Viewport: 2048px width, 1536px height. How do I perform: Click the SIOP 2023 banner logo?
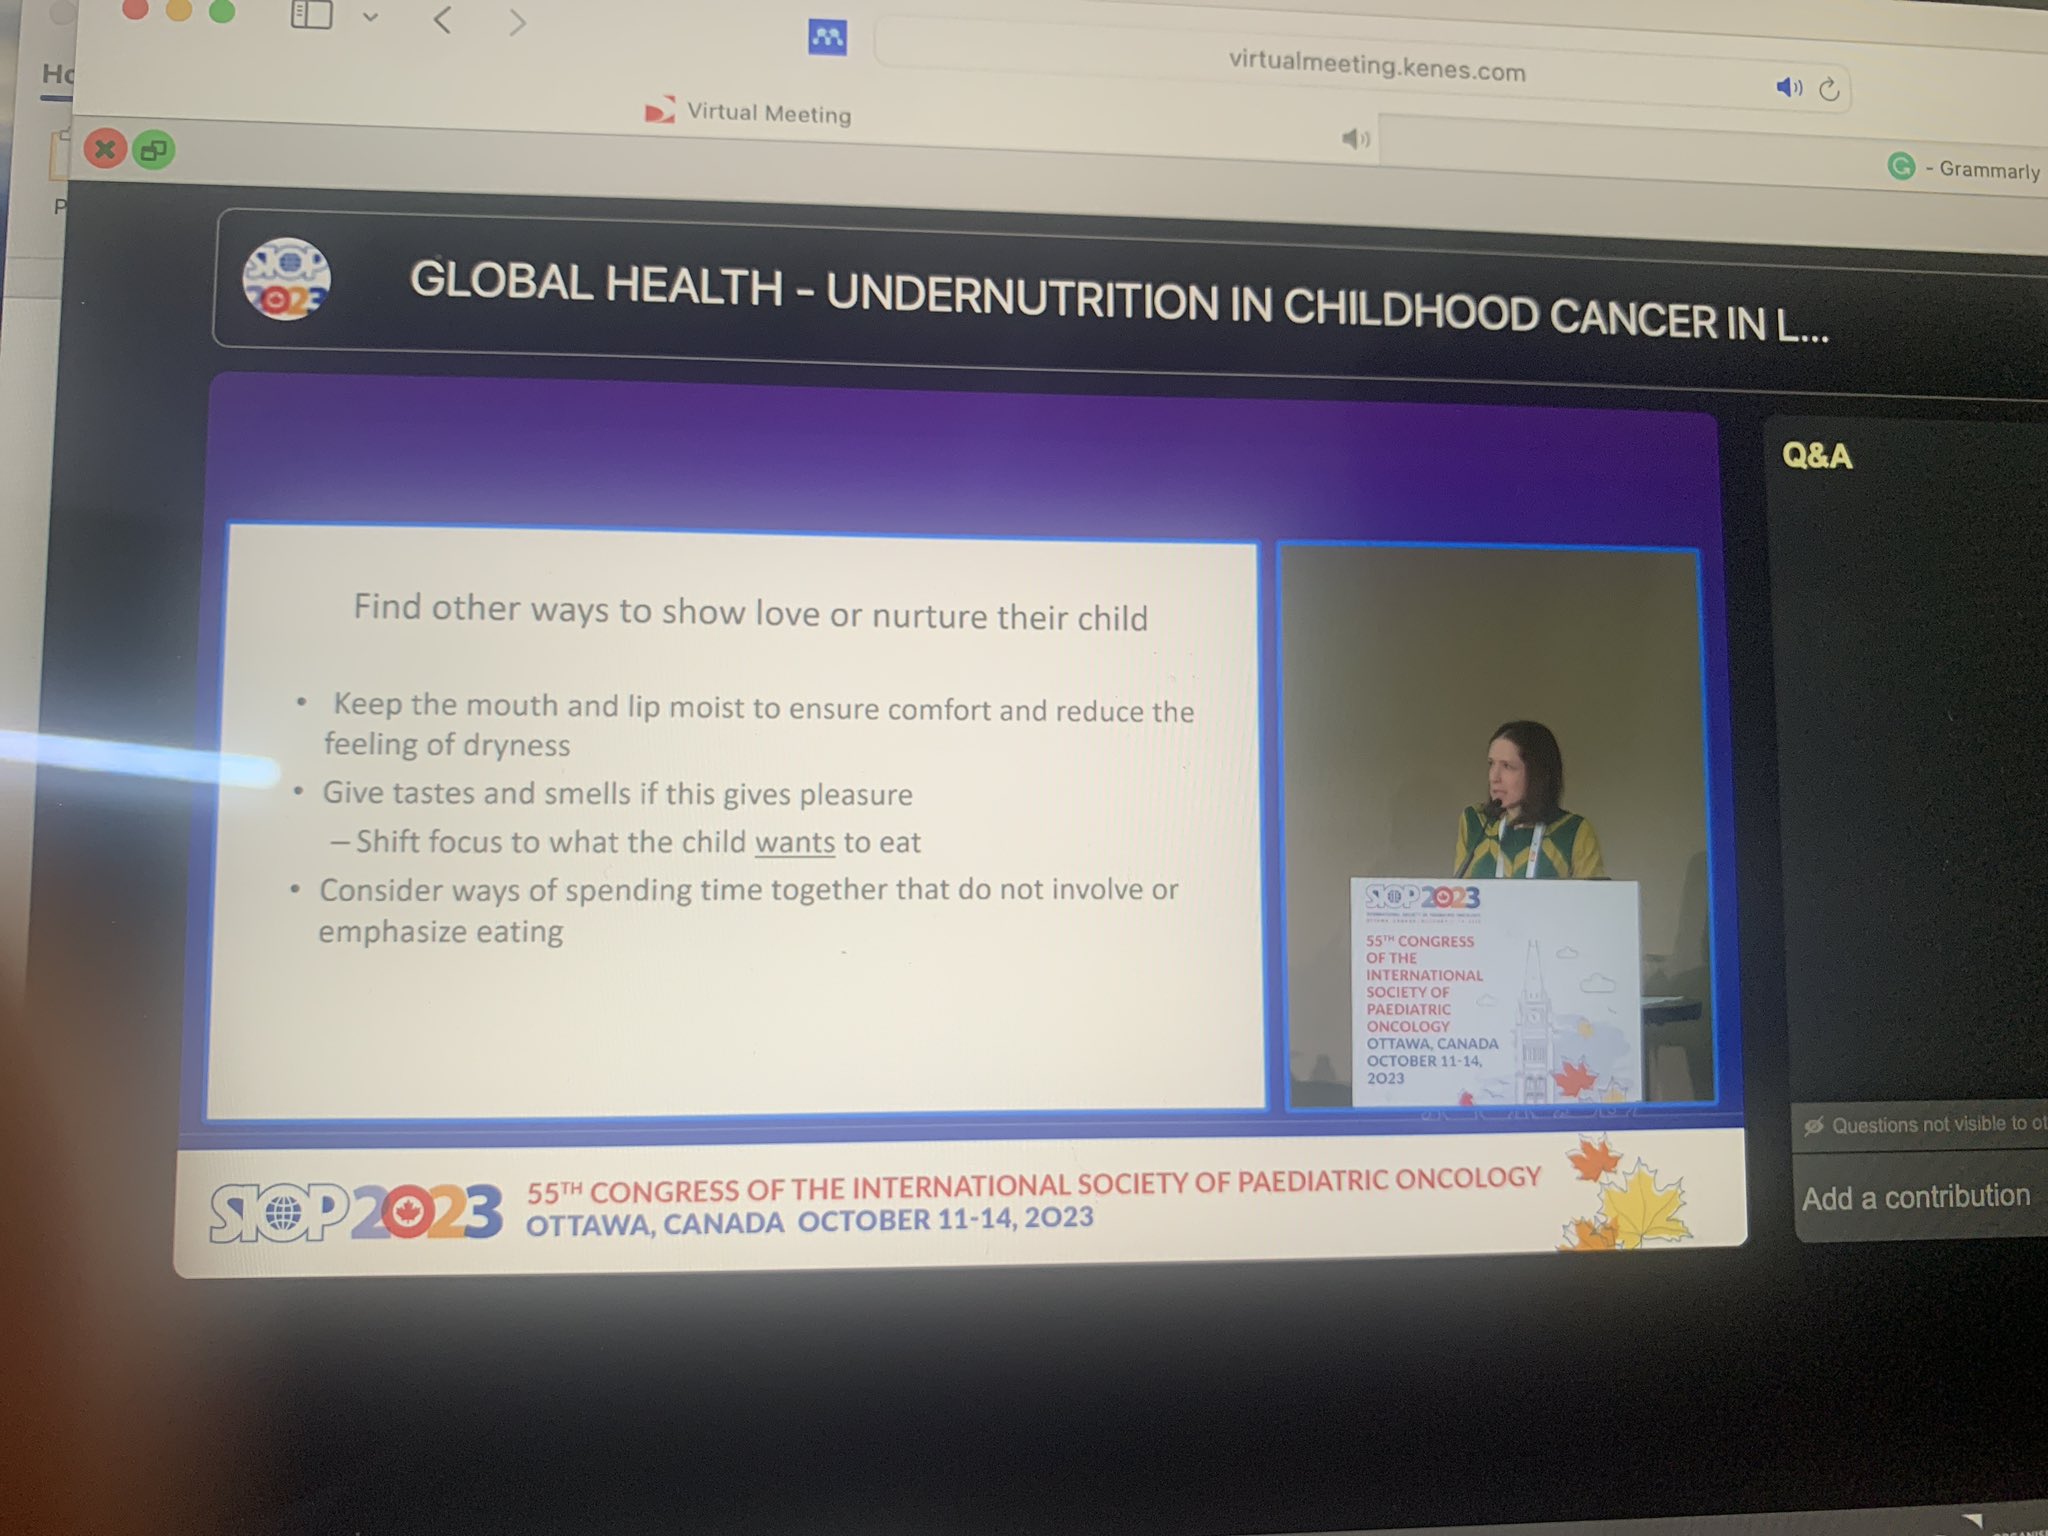point(355,1213)
